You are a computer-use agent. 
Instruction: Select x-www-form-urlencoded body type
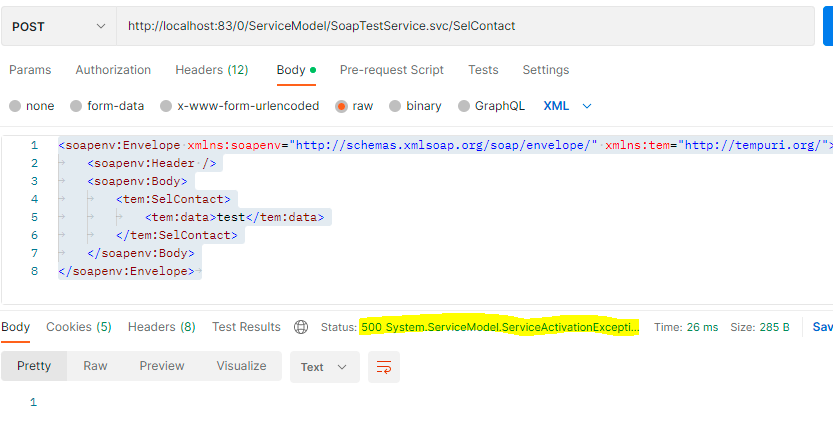click(240, 106)
